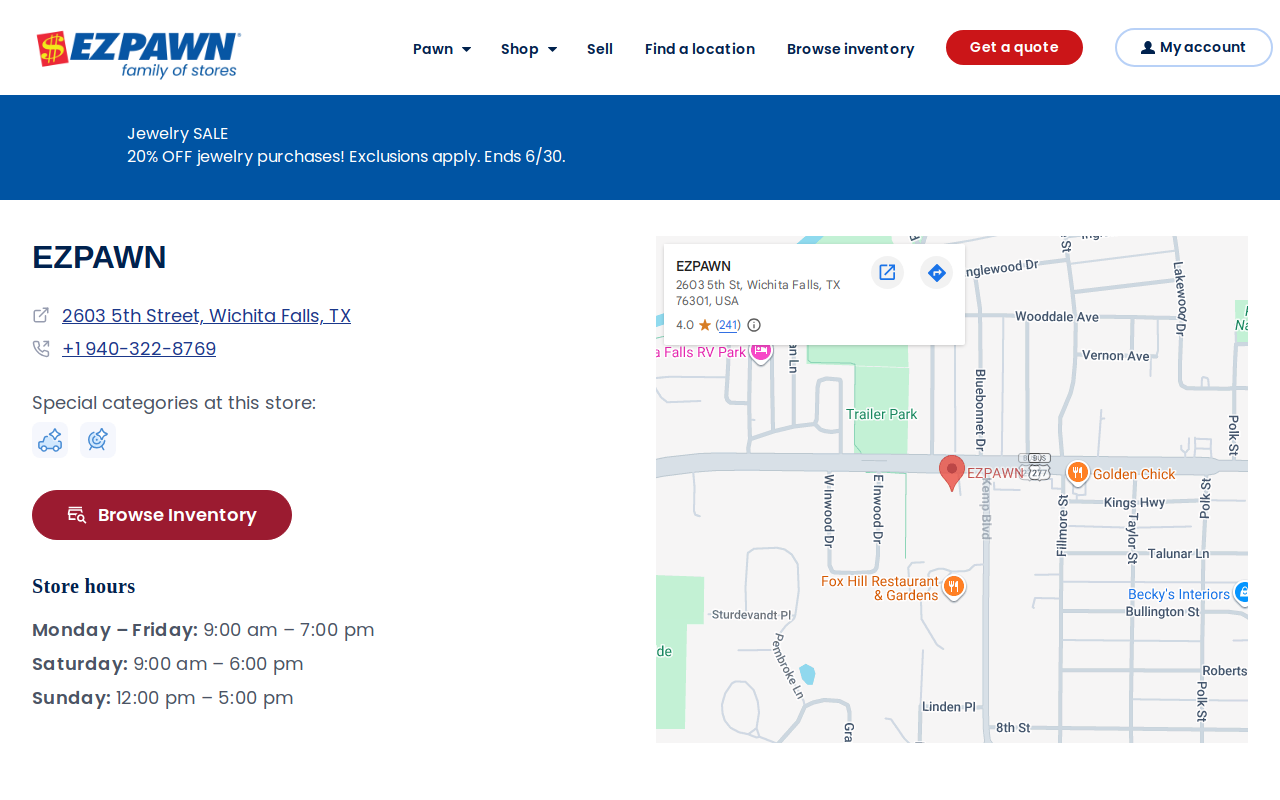Click the Fox Hill Restaurant map marker
The image size is (1280, 800).
[x=954, y=586]
